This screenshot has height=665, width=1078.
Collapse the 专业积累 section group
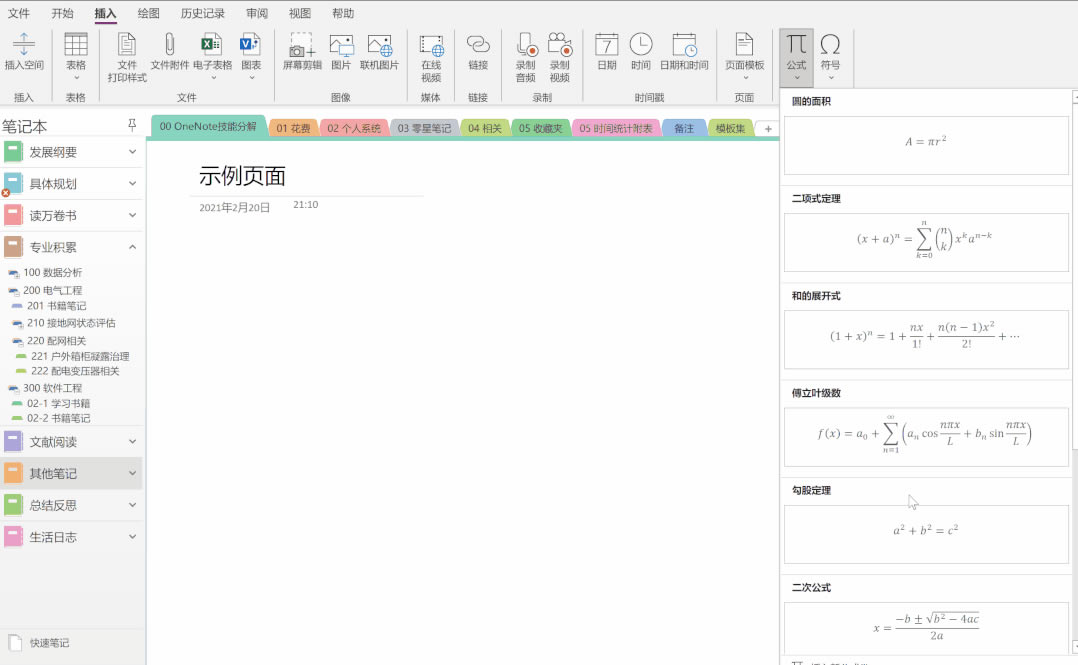(x=129, y=246)
